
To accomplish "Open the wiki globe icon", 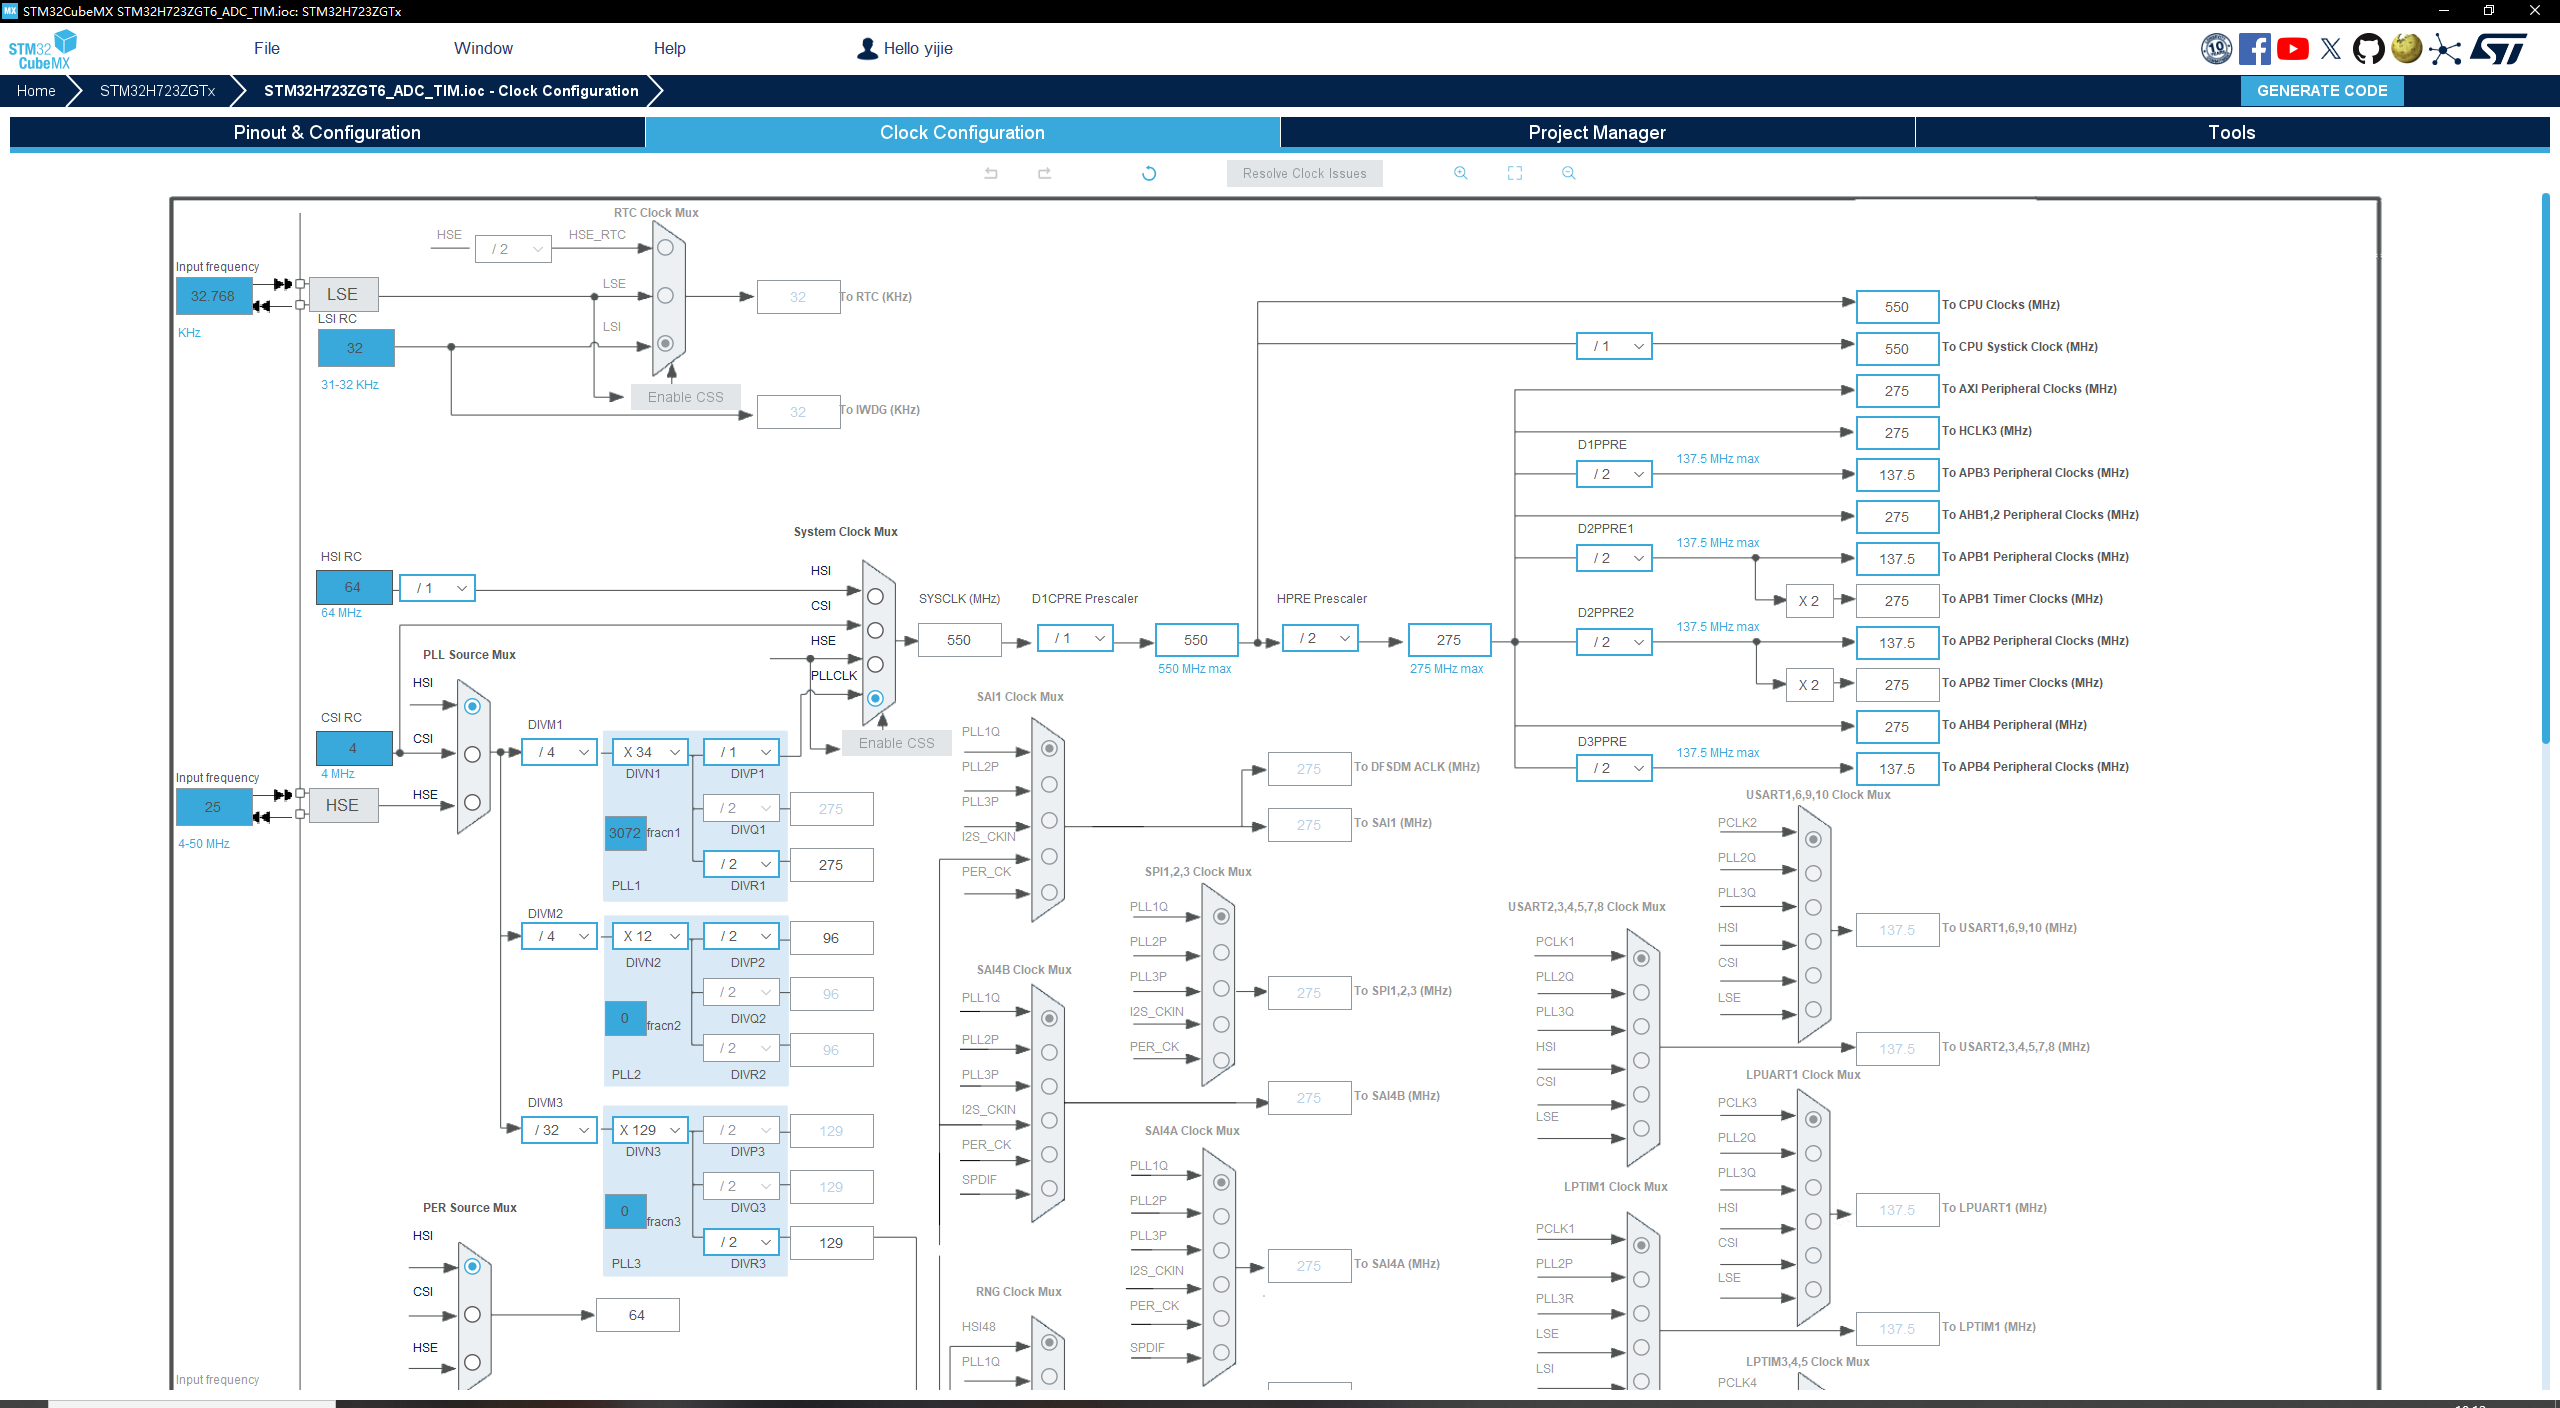I will click(x=2407, y=49).
